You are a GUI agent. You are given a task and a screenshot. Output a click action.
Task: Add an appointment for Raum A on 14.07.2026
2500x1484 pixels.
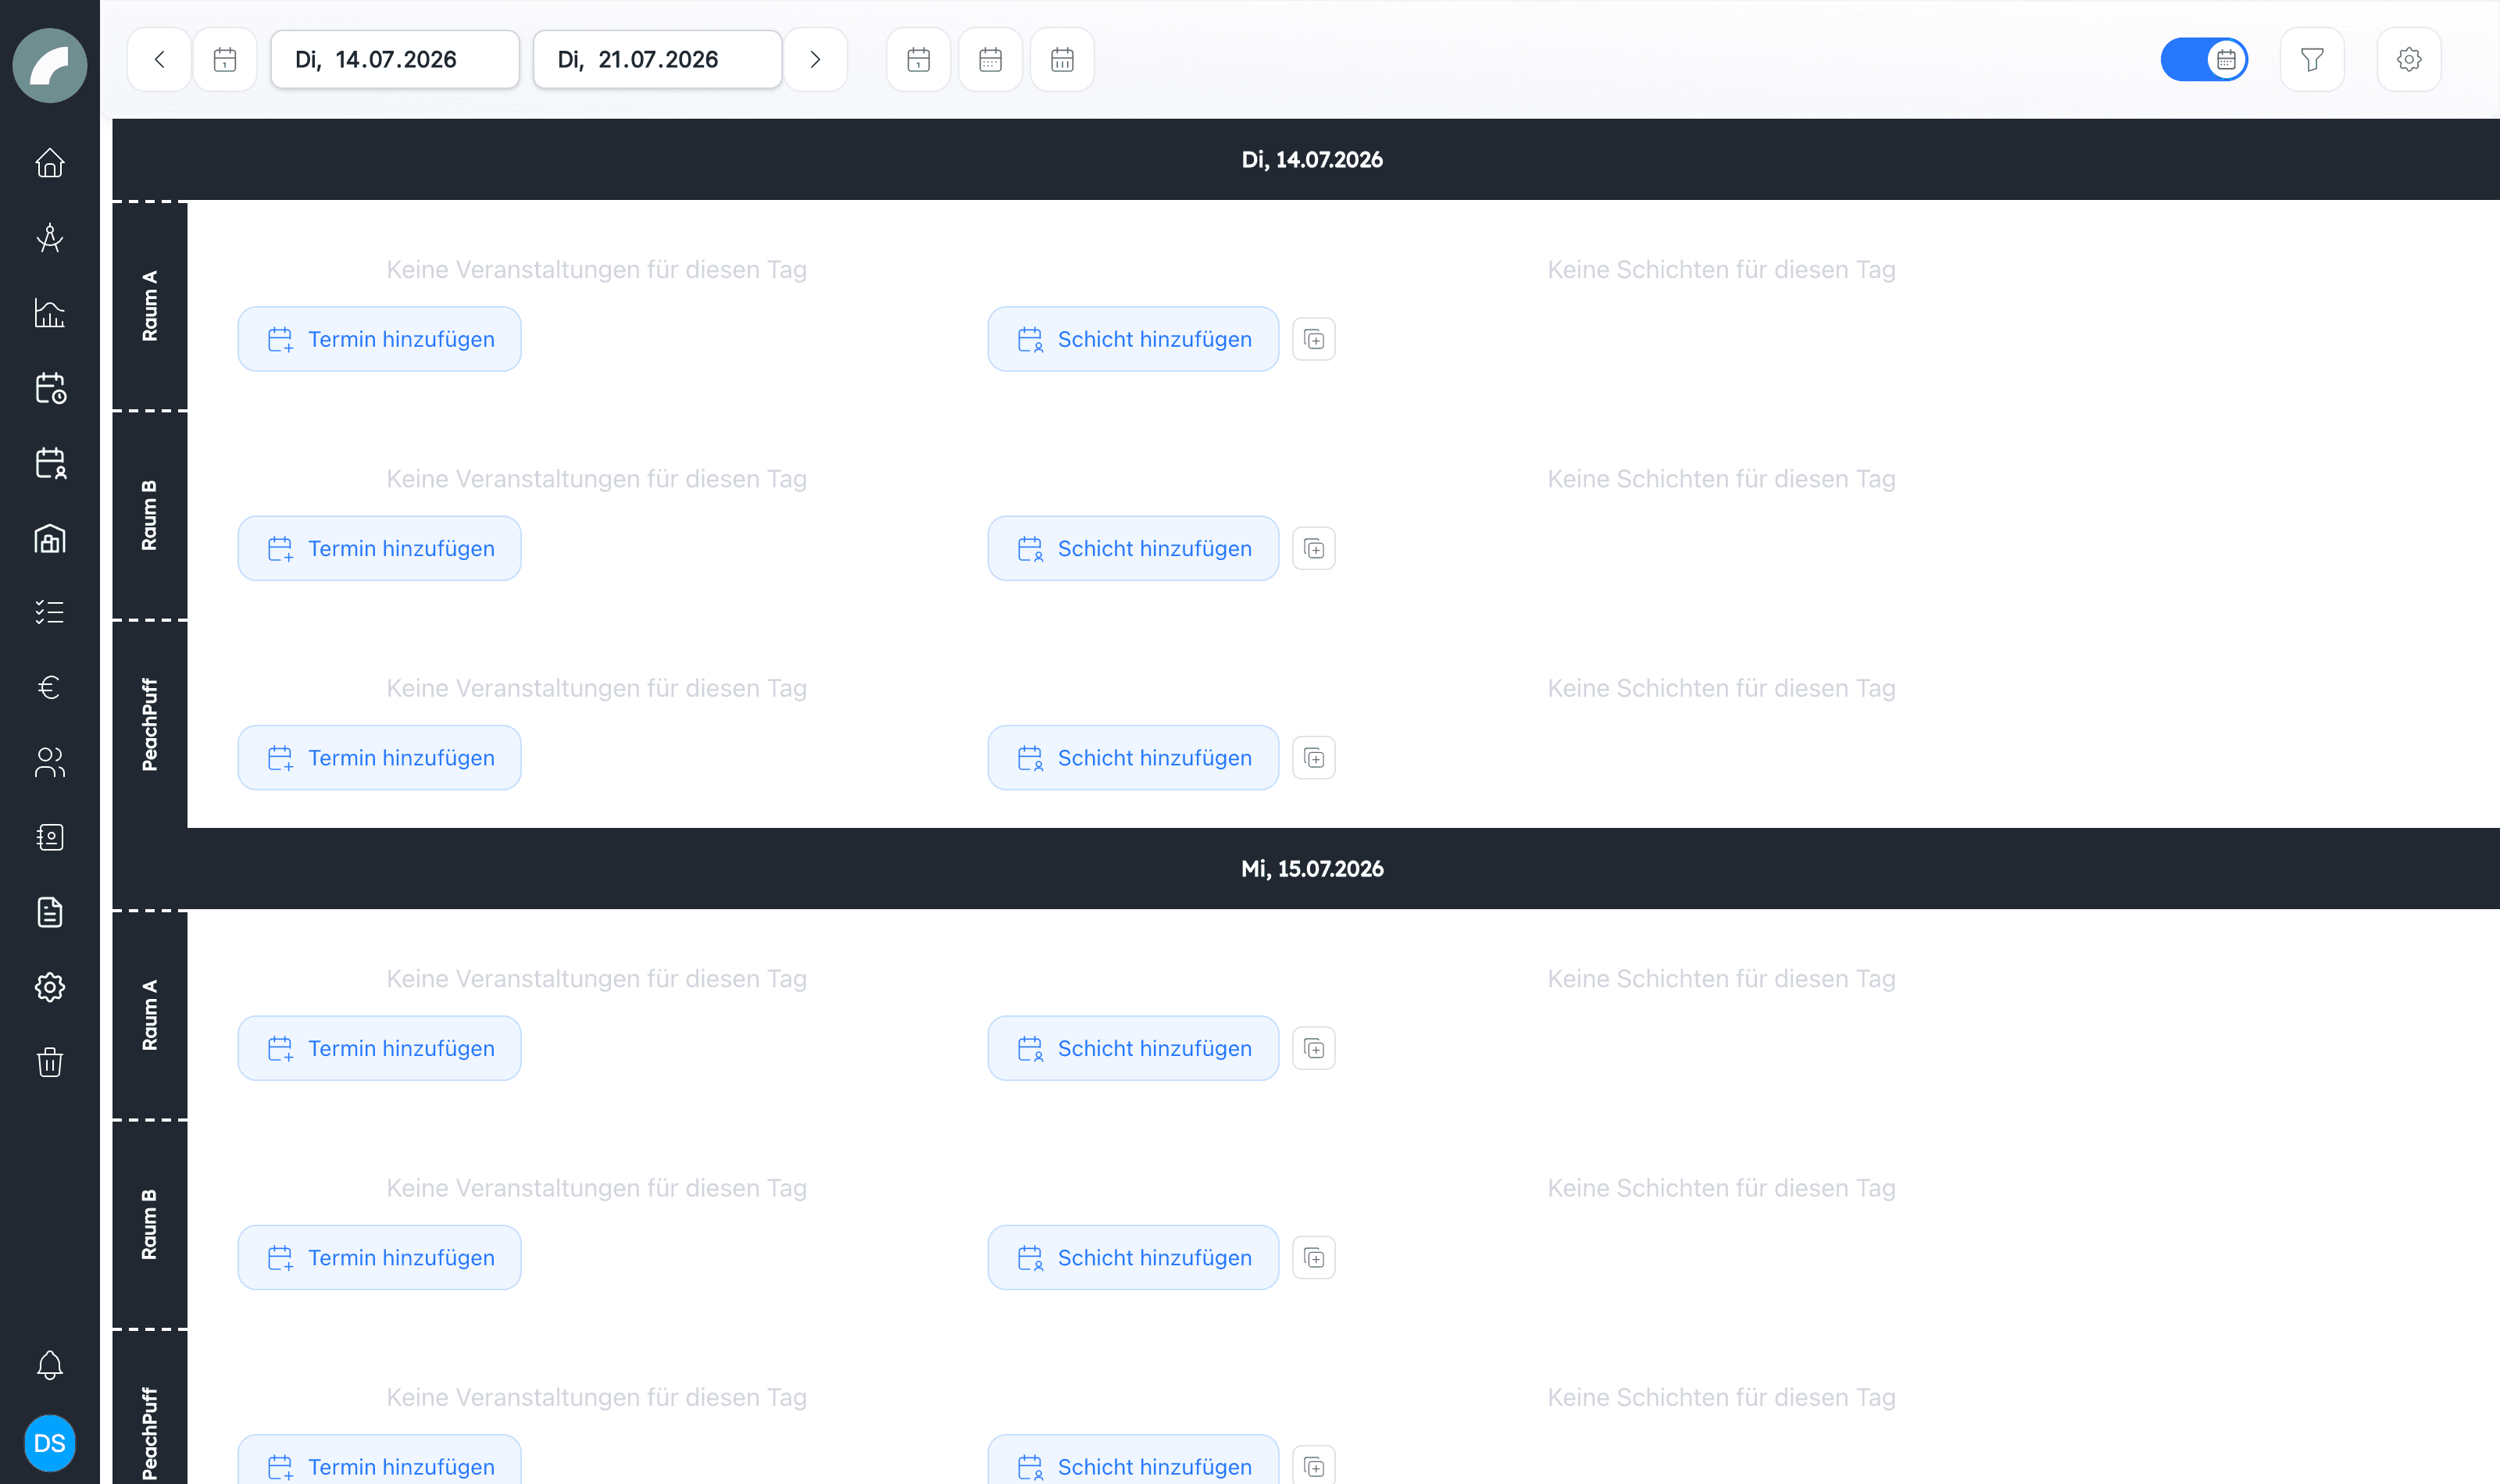[x=379, y=339]
